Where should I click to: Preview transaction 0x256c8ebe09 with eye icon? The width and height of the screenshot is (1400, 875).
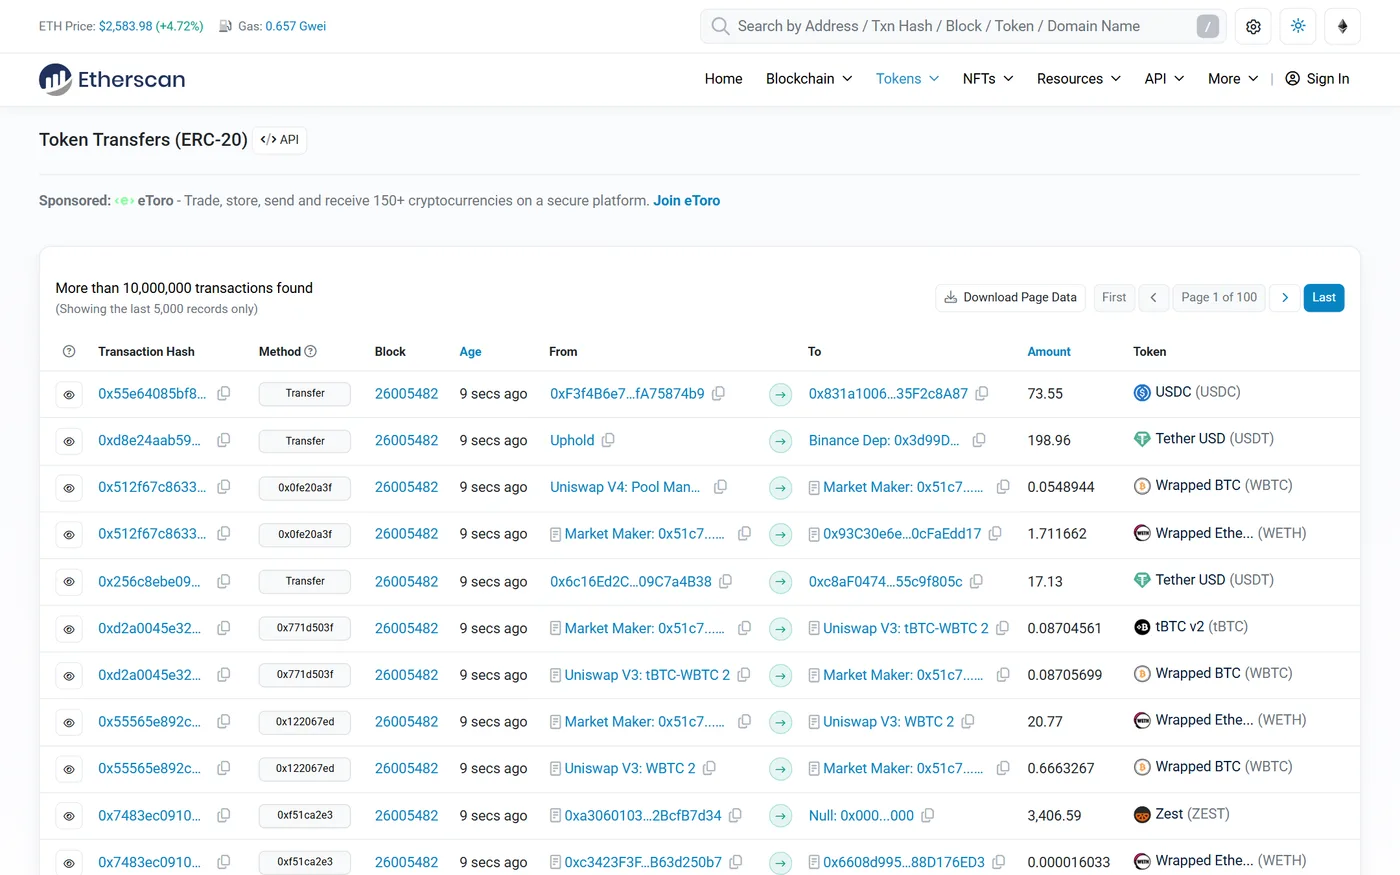69,582
